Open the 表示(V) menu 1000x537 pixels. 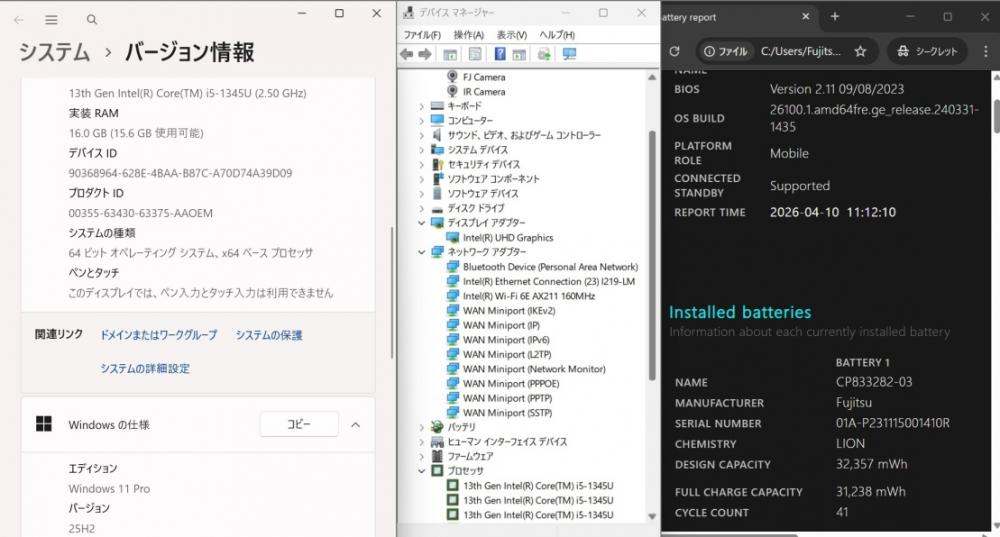pos(511,34)
